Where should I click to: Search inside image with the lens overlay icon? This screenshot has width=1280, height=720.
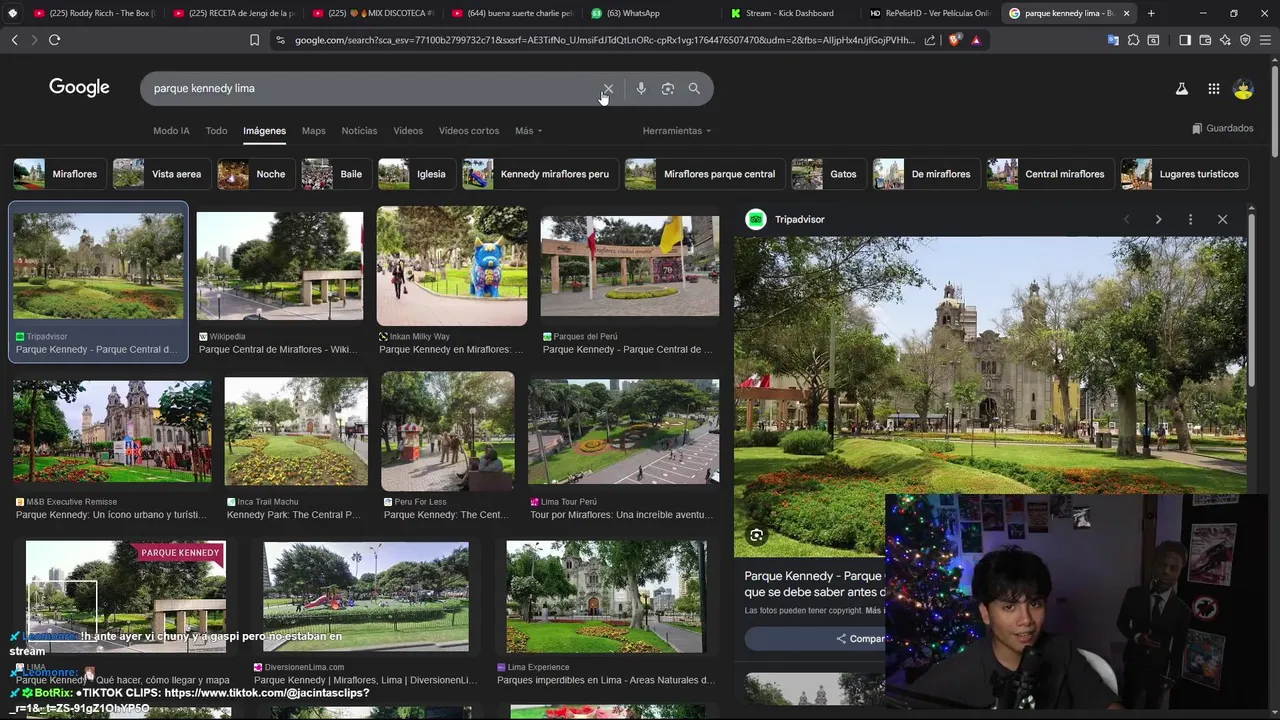click(x=757, y=535)
